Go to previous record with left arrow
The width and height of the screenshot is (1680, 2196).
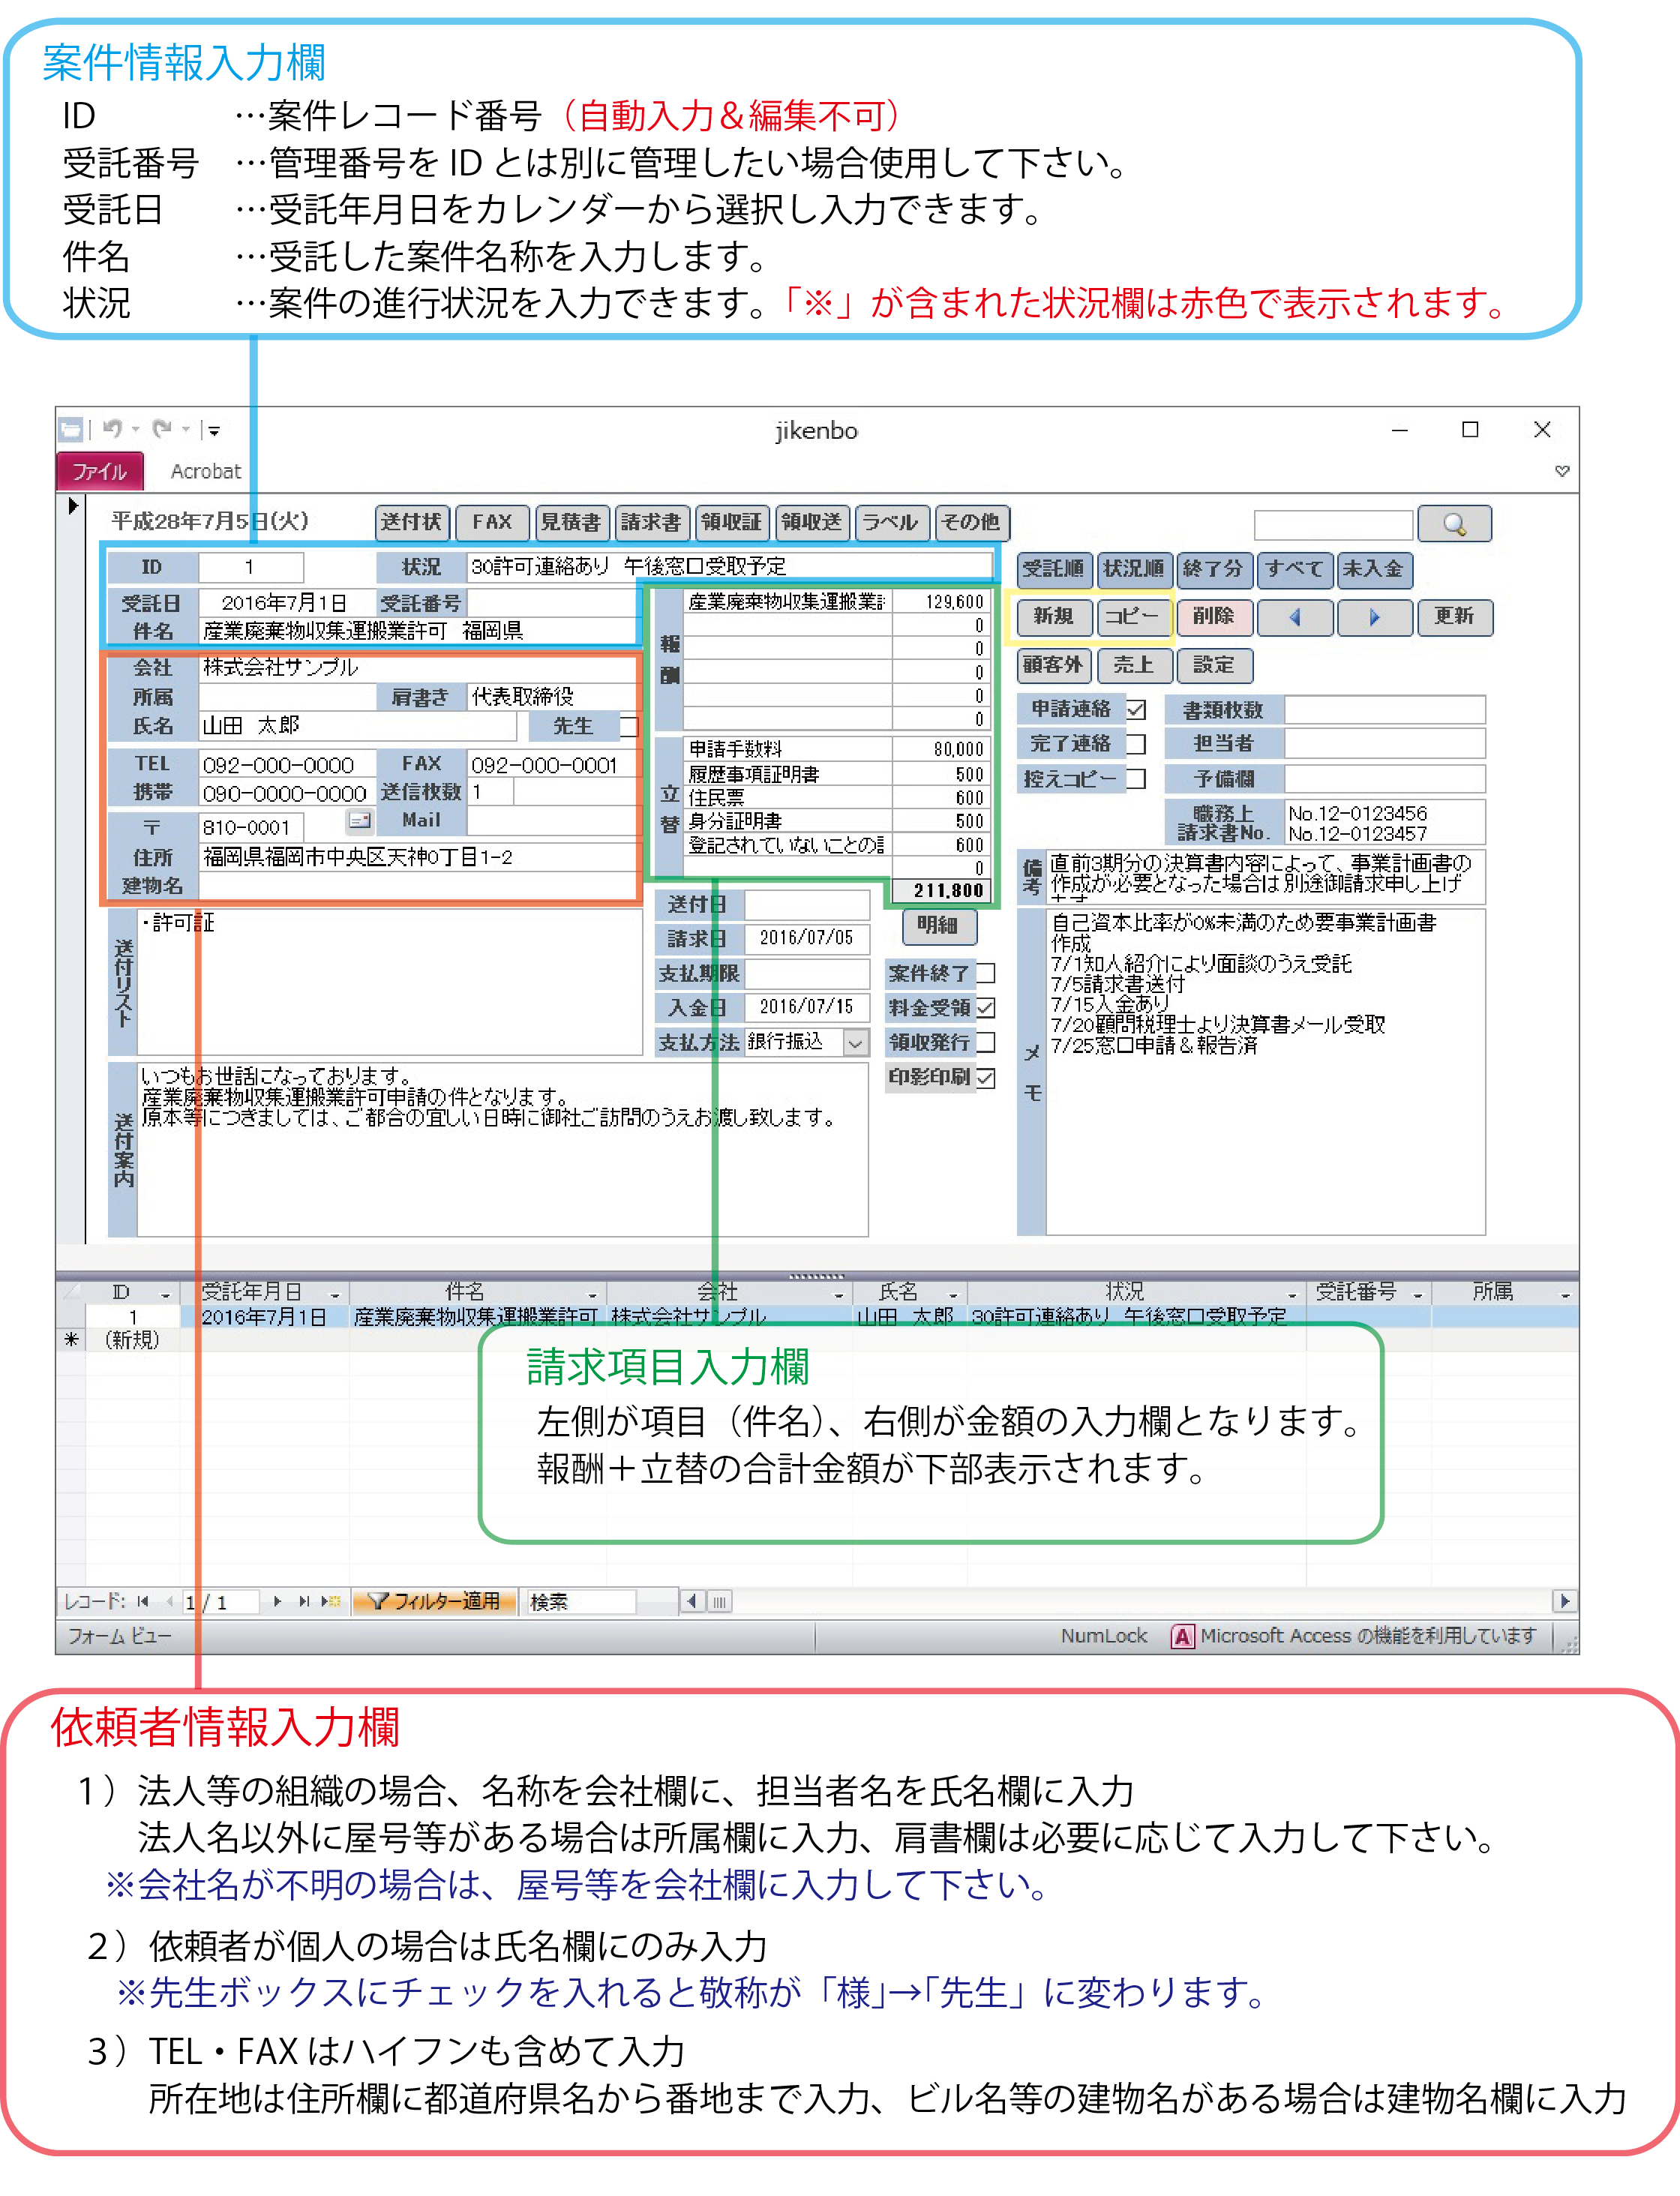(1295, 617)
